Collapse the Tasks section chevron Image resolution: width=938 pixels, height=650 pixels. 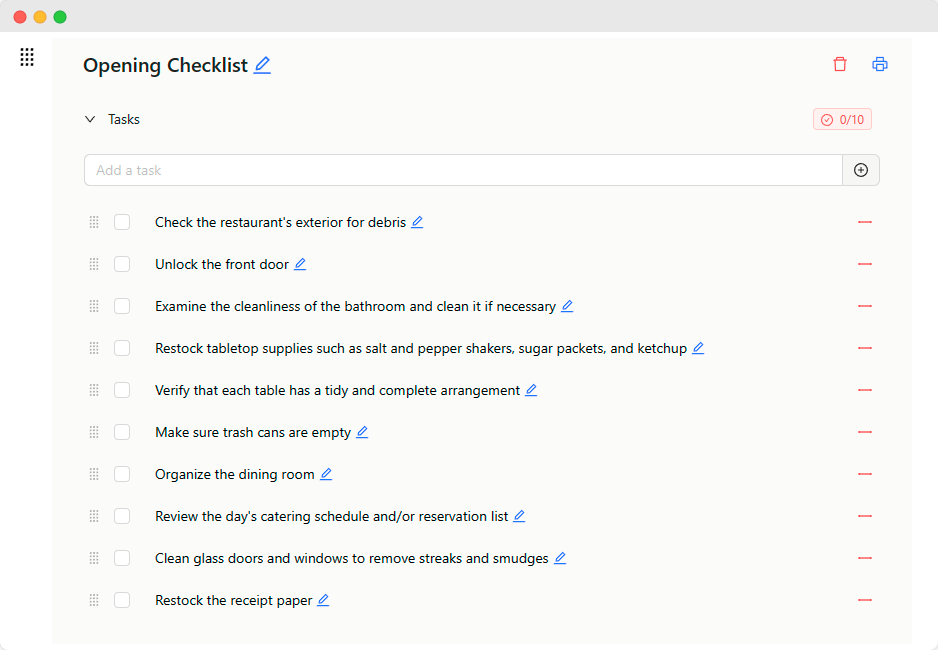tap(90, 120)
